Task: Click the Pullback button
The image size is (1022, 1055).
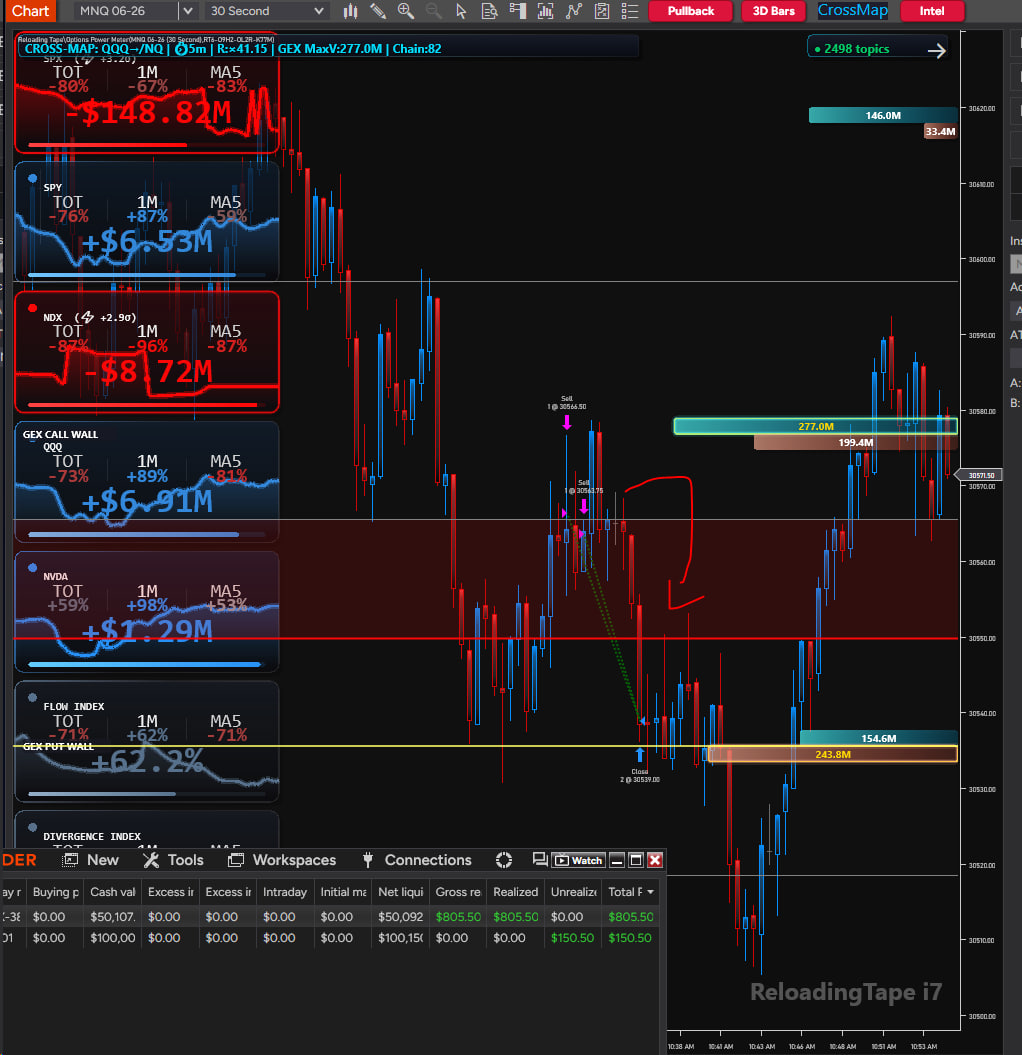Action: [x=690, y=11]
